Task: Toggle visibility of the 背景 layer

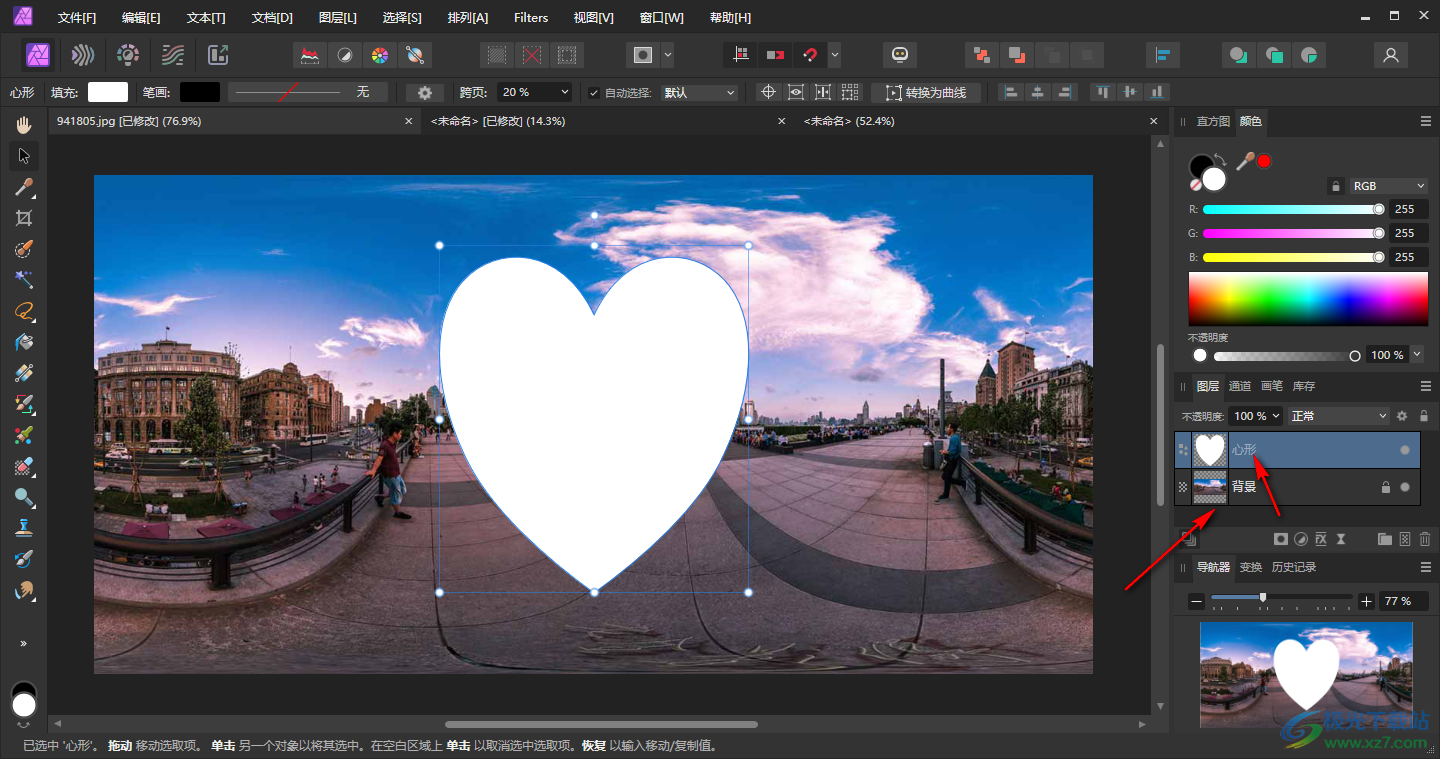Action: [x=1405, y=487]
